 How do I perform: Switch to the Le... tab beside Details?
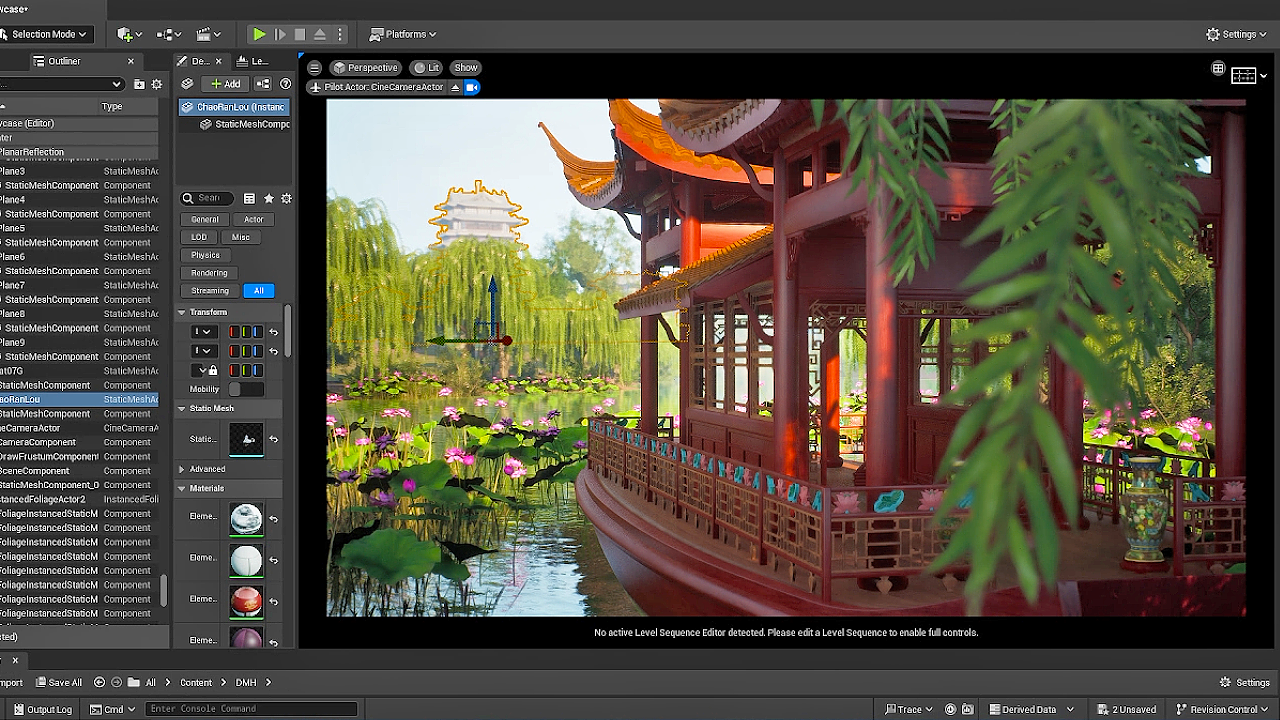(x=253, y=61)
